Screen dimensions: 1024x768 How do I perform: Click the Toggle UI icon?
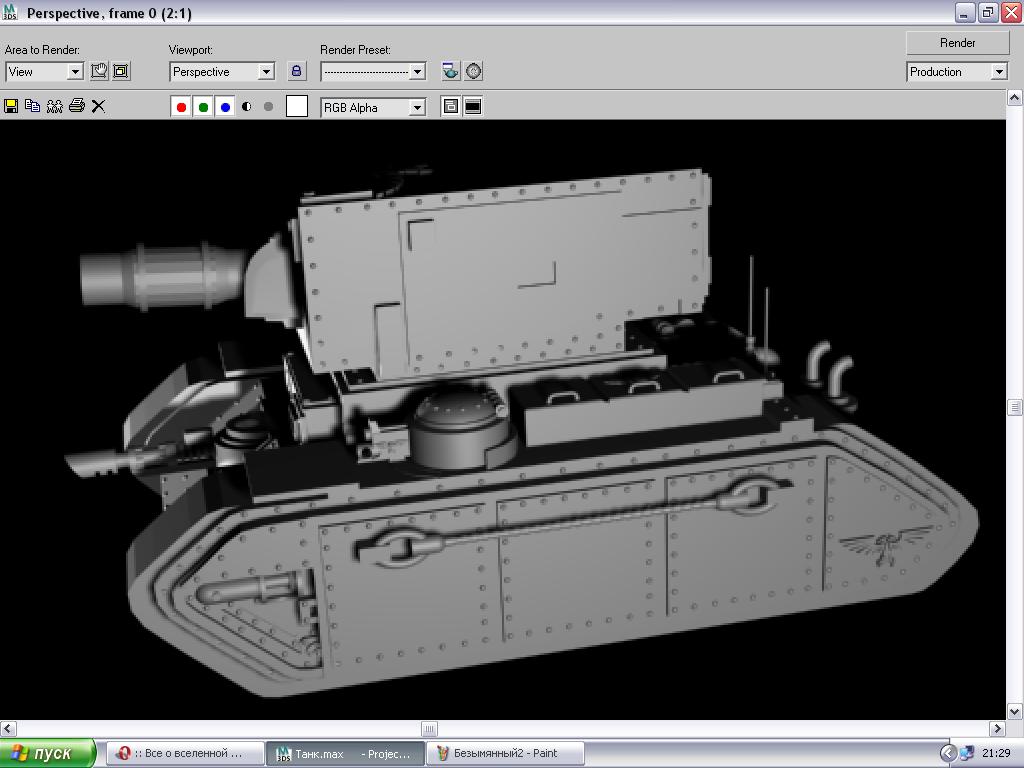[x=473, y=106]
